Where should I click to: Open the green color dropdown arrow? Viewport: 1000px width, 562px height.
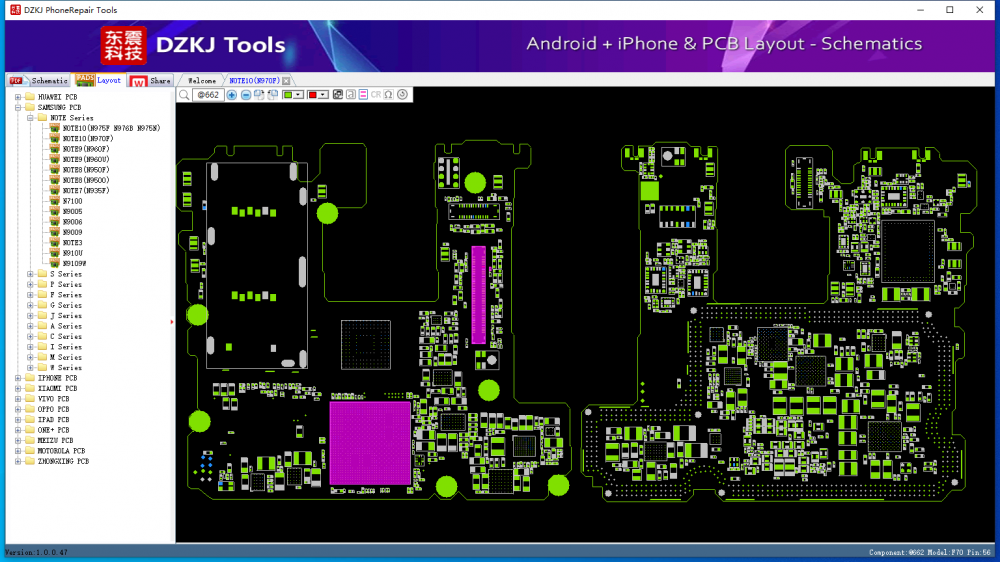click(x=300, y=95)
